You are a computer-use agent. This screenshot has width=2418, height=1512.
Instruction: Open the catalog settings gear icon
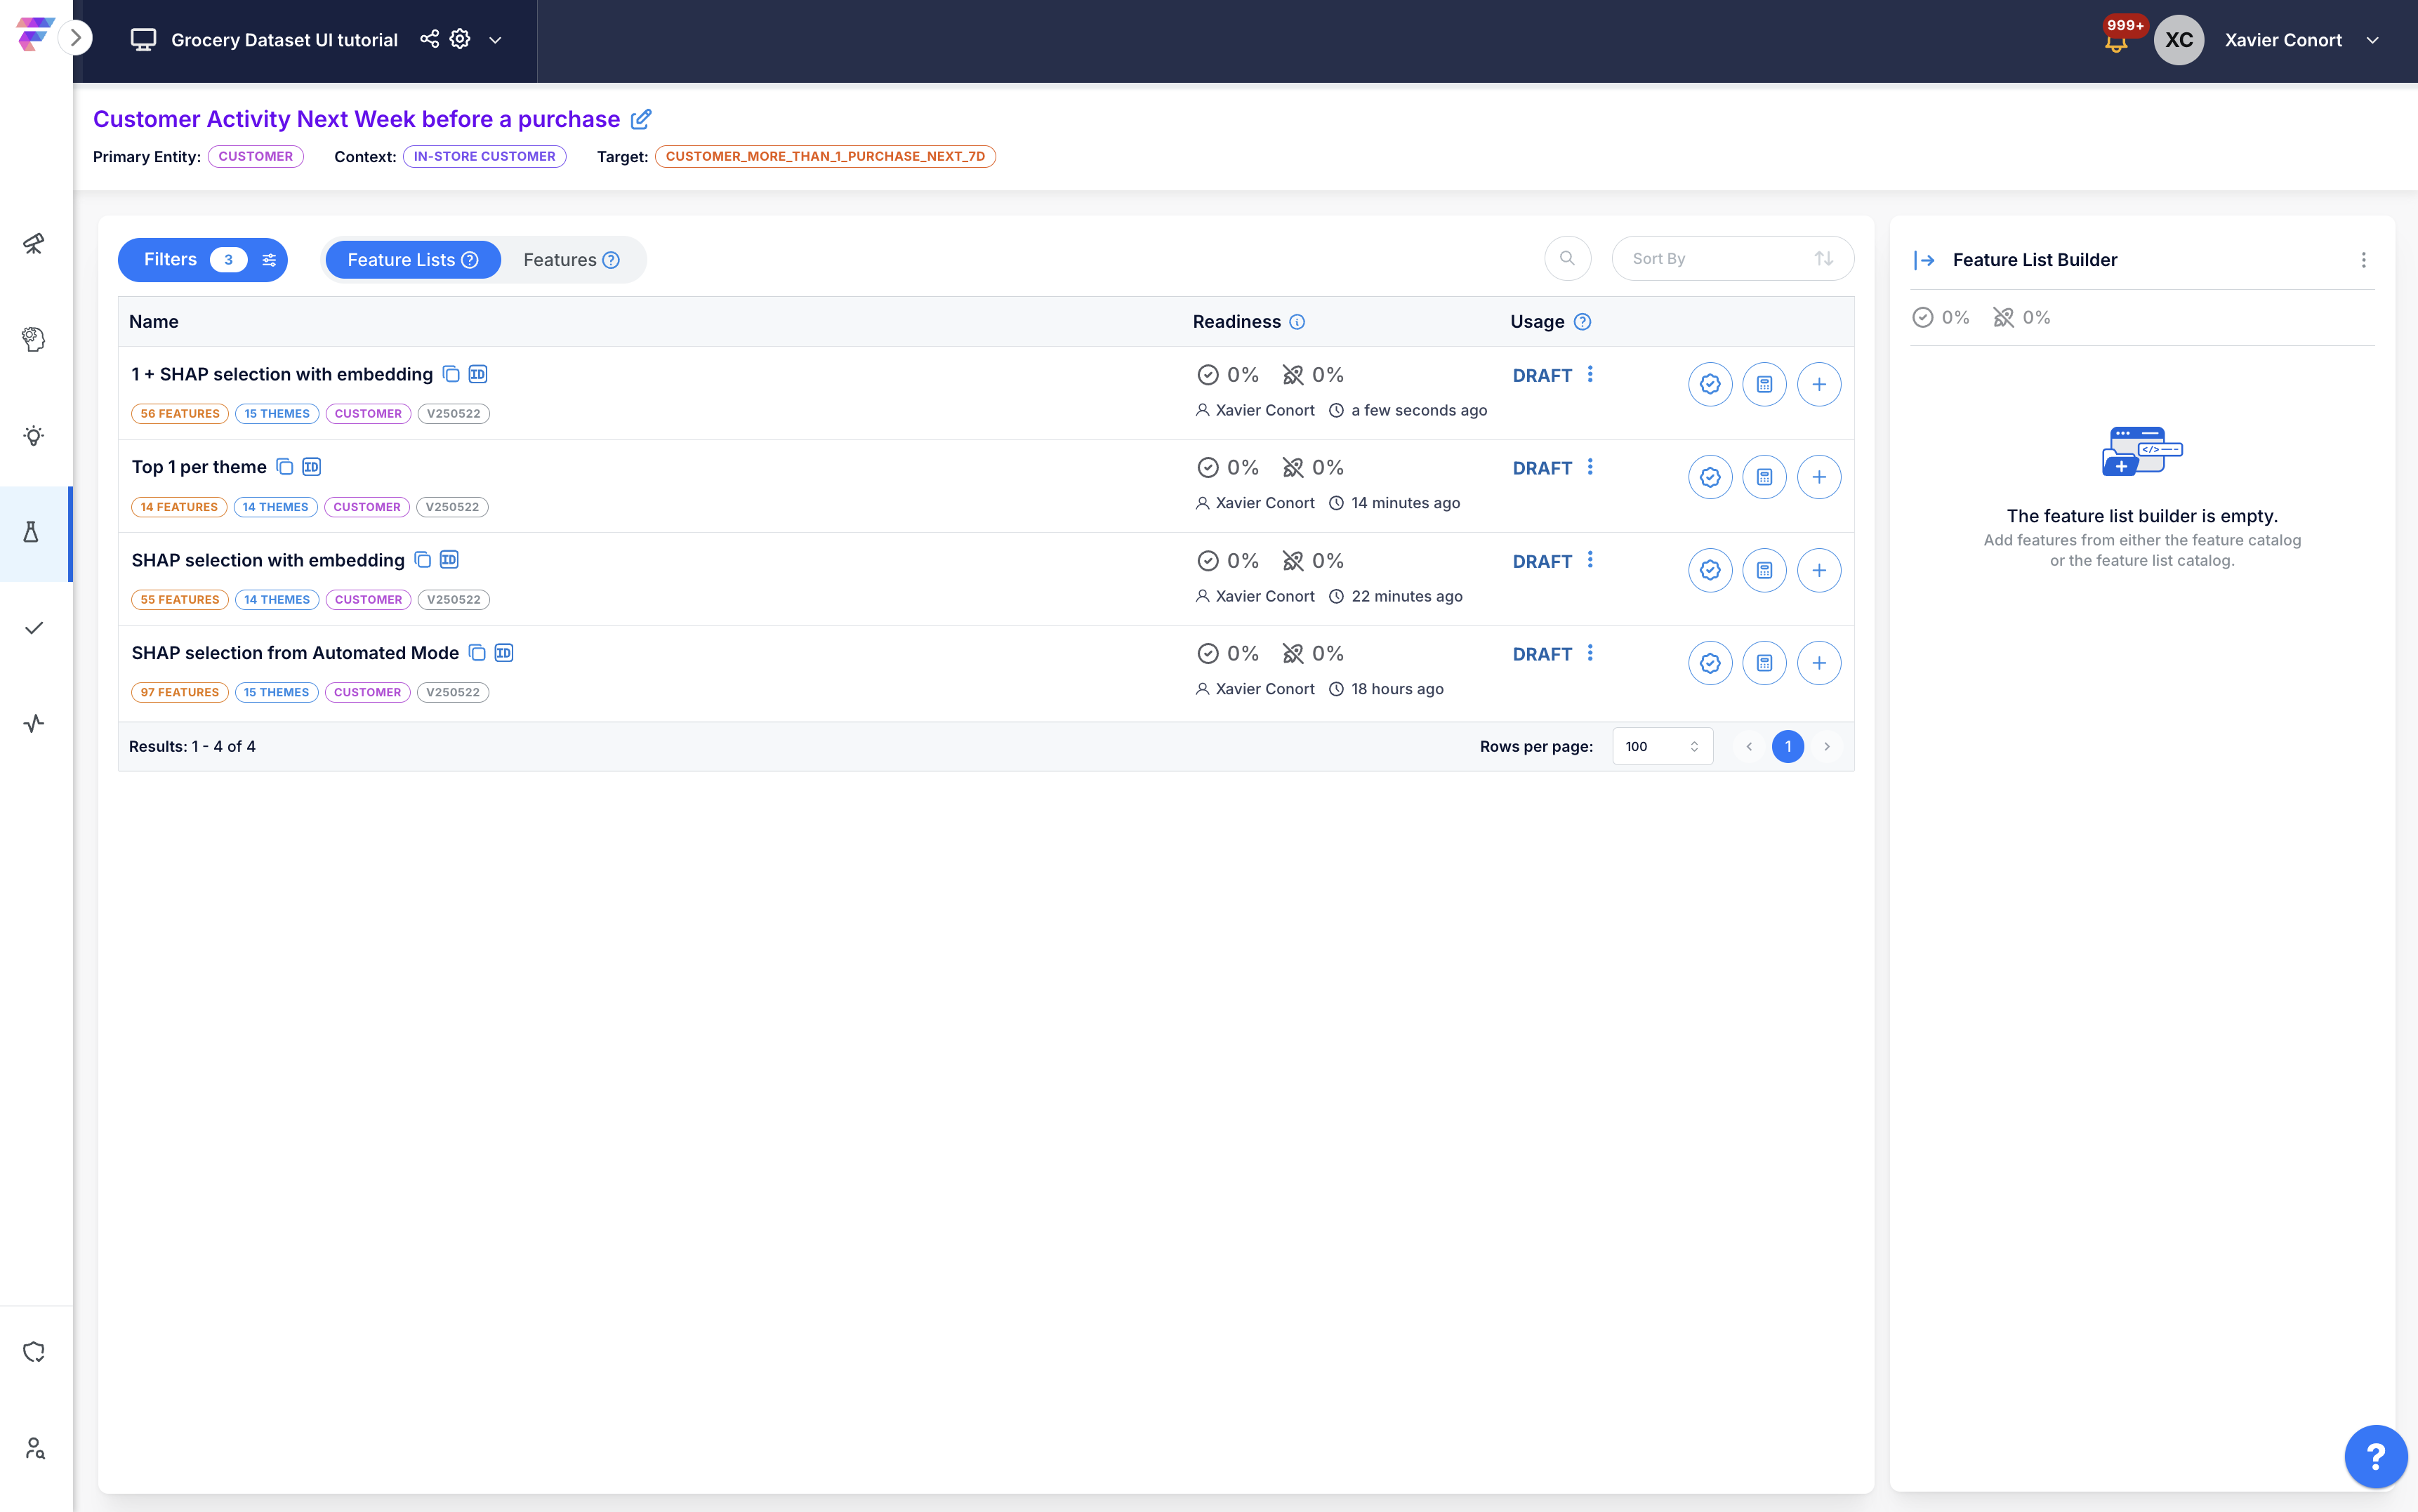[x=460, y=39]
